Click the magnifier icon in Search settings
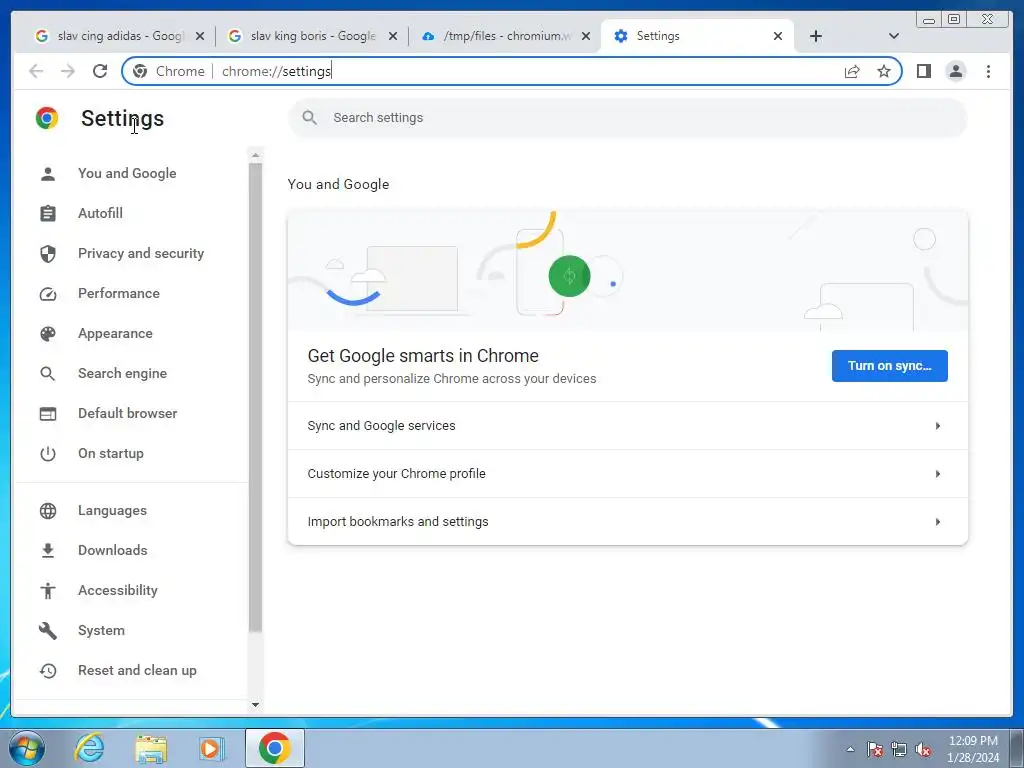The width and height of the screenshot is (1024, 768). pos(310,118)
